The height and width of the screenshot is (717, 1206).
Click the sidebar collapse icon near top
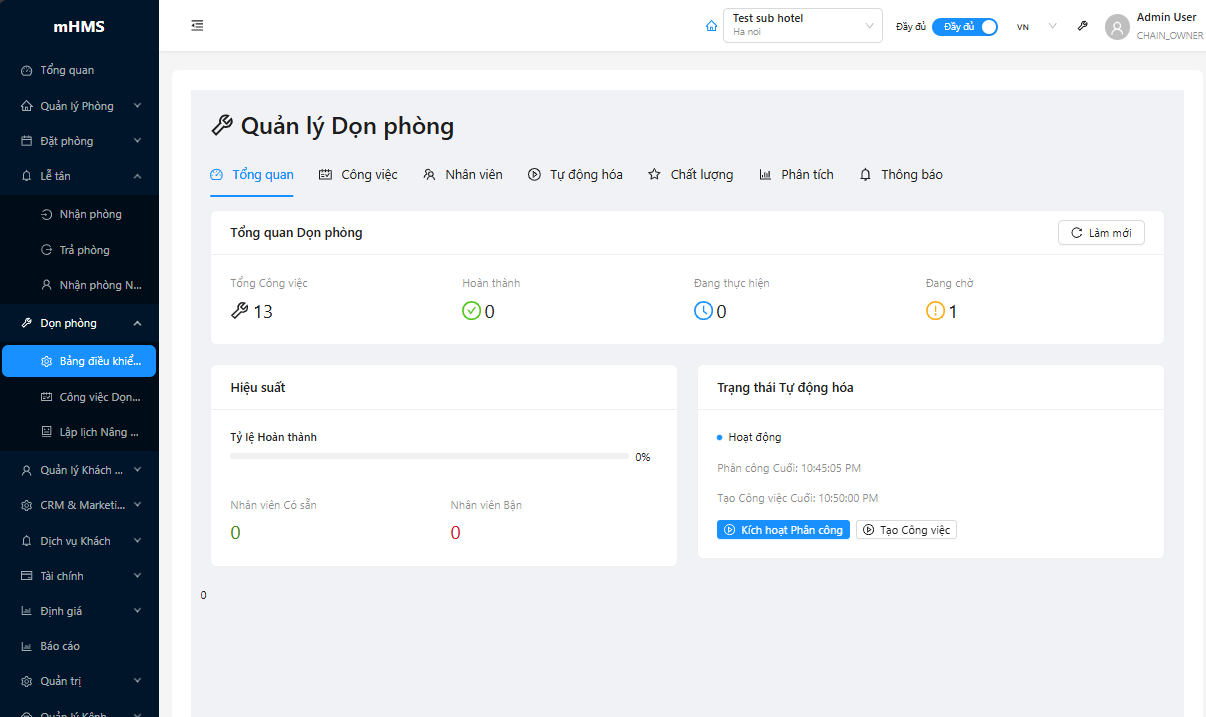[x=197, y=25]
